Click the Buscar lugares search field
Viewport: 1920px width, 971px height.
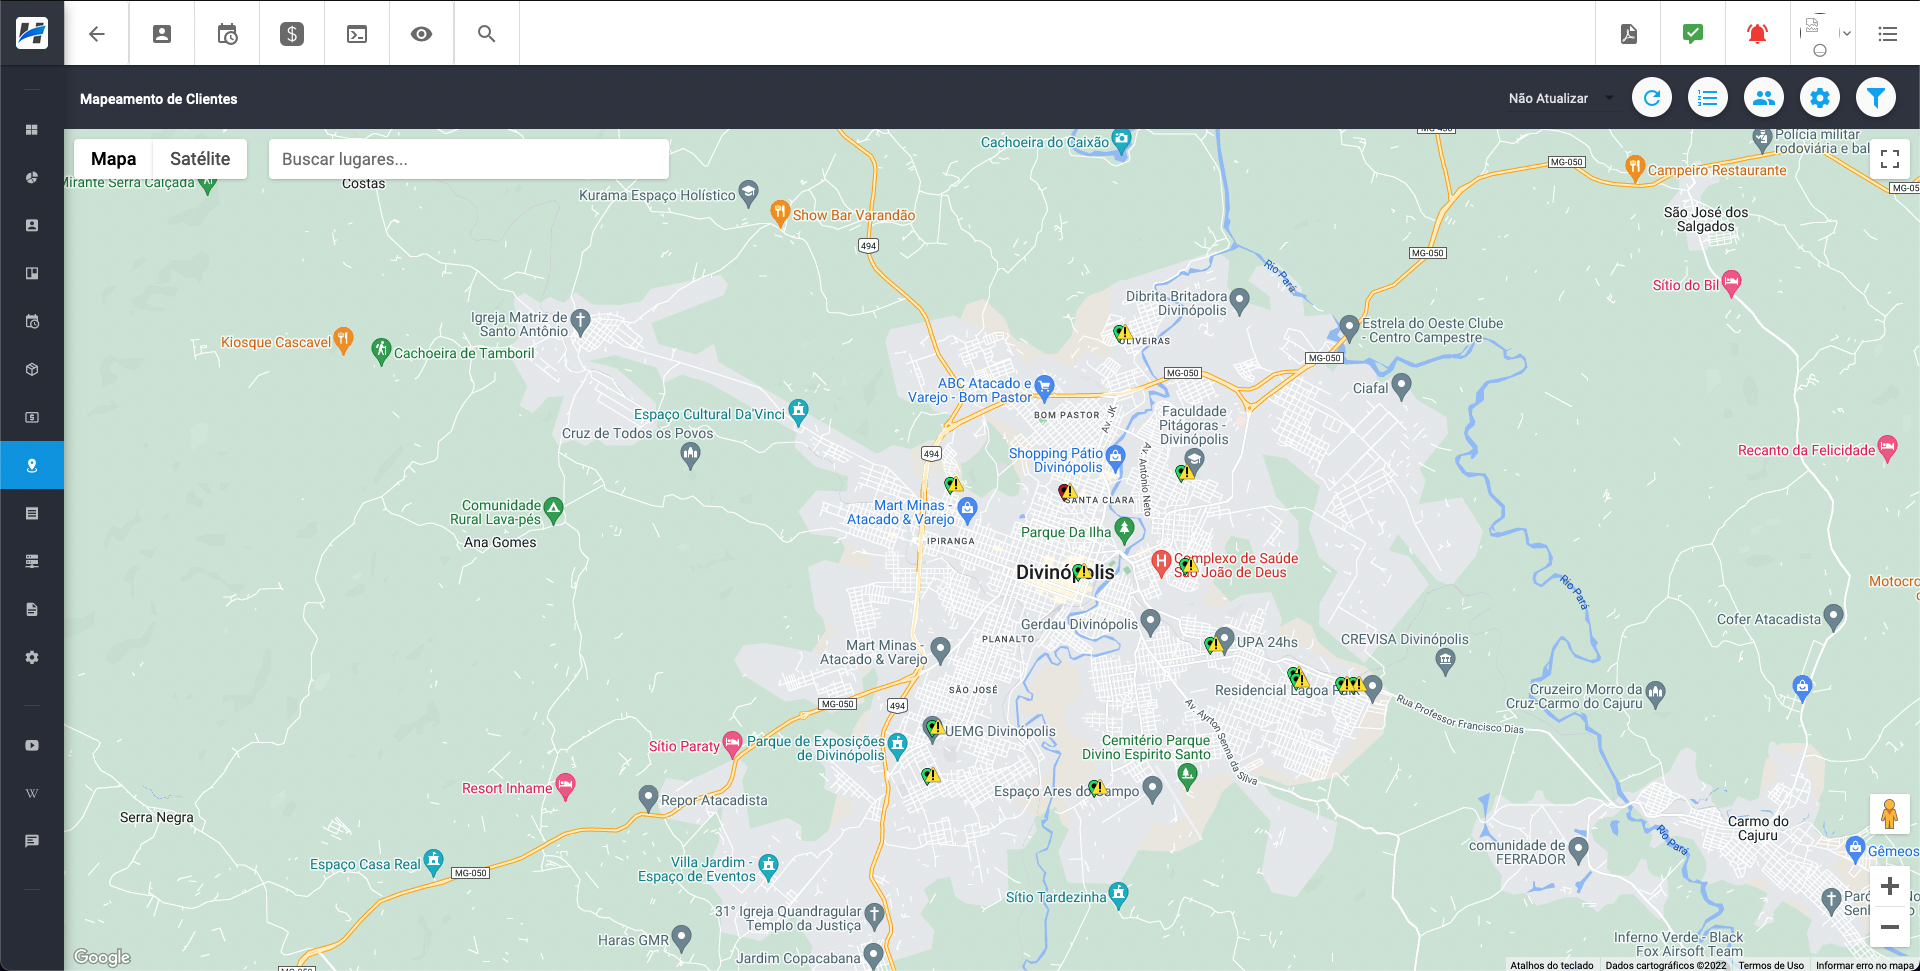(x=469, y=159)
